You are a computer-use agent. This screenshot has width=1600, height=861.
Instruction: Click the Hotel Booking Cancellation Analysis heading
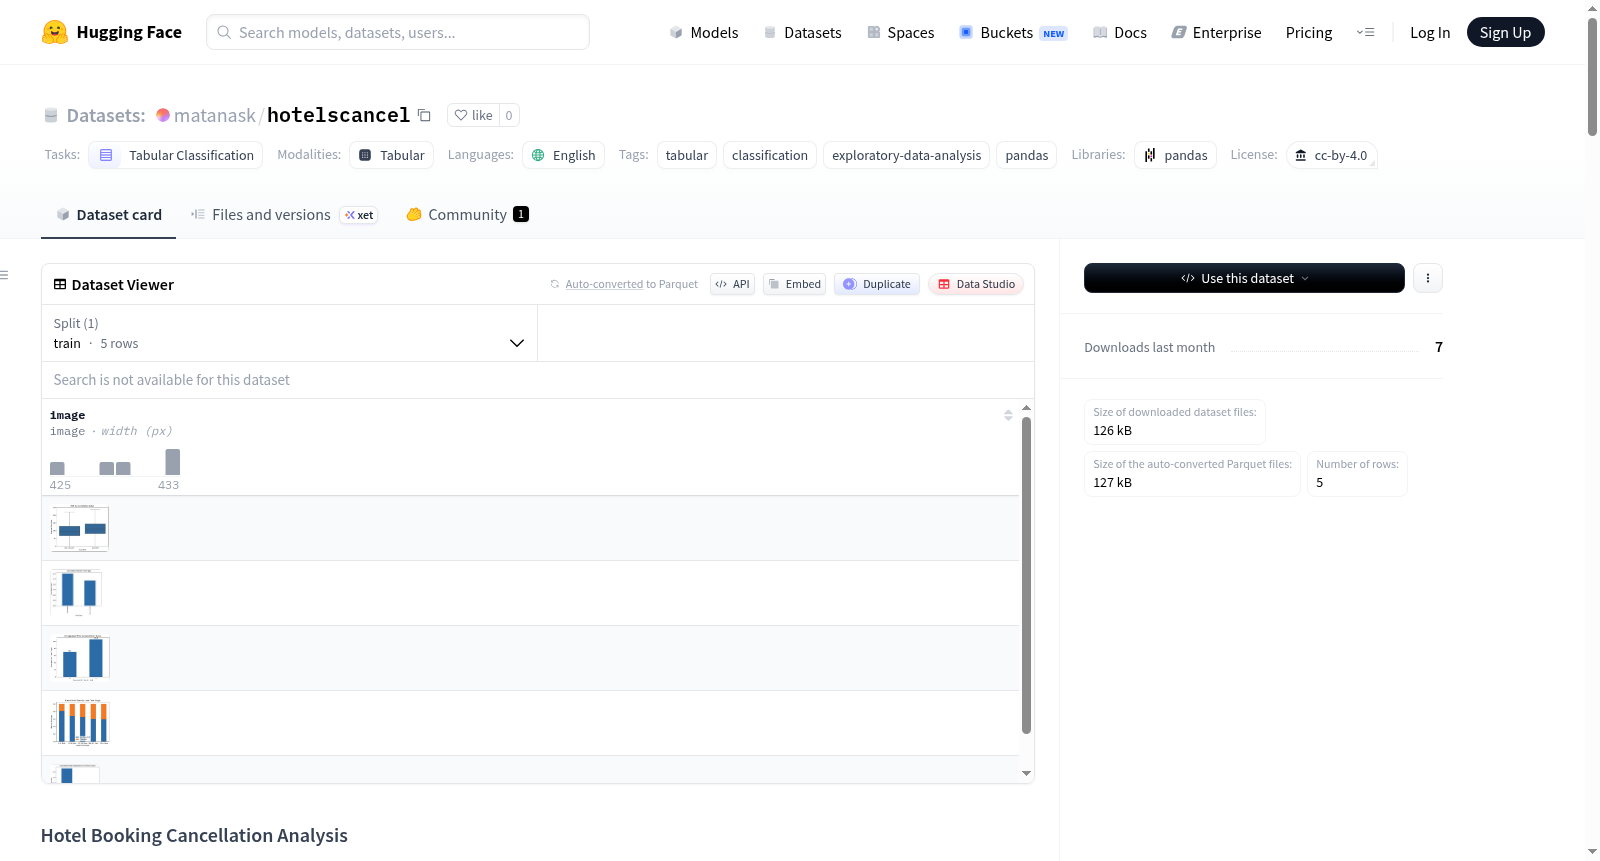pyautogui.click(x=194, y=835)
